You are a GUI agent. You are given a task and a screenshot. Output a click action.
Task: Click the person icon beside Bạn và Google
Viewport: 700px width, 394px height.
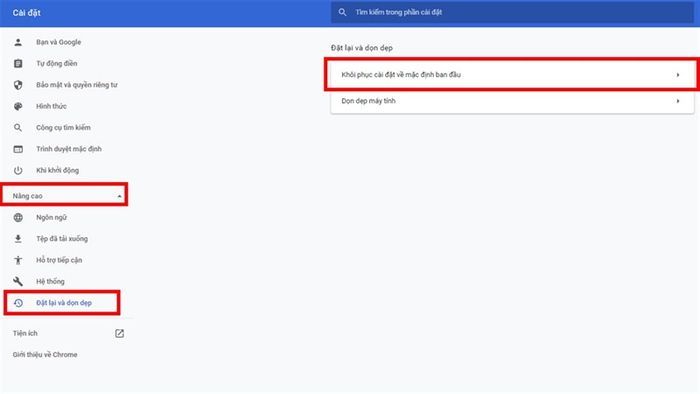pos(18,42)
